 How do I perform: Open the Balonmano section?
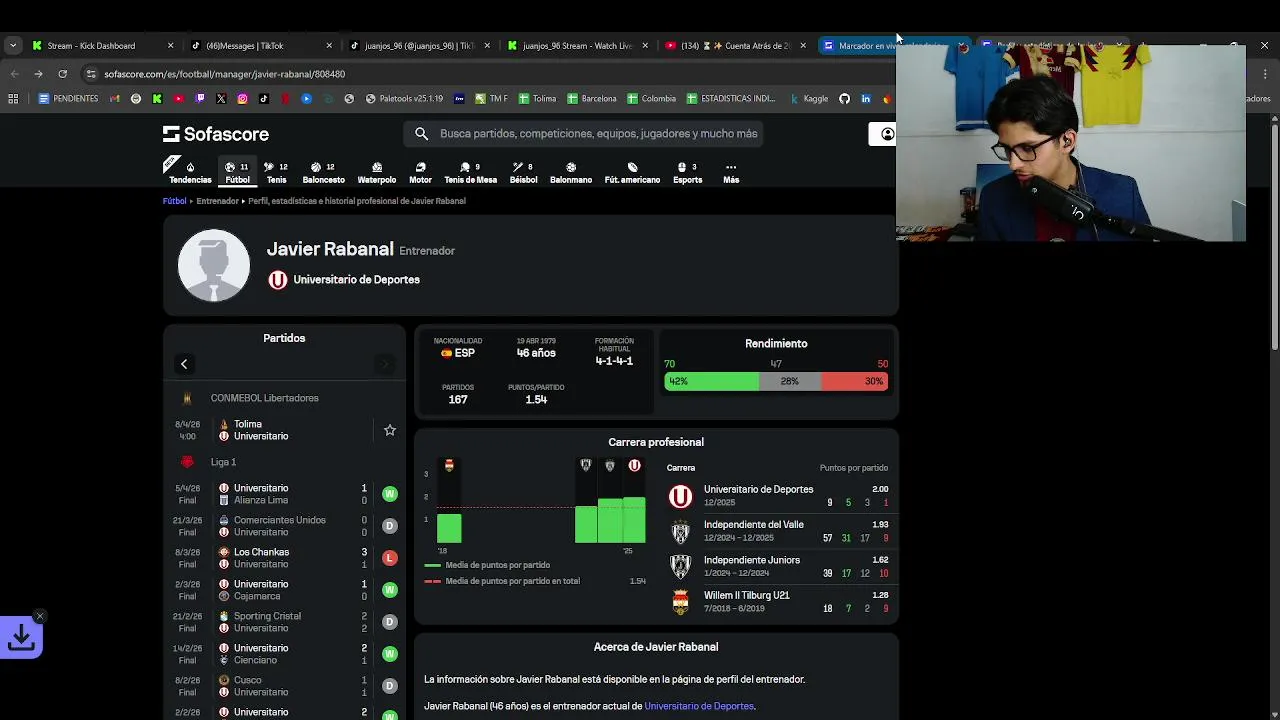(571, 173)
